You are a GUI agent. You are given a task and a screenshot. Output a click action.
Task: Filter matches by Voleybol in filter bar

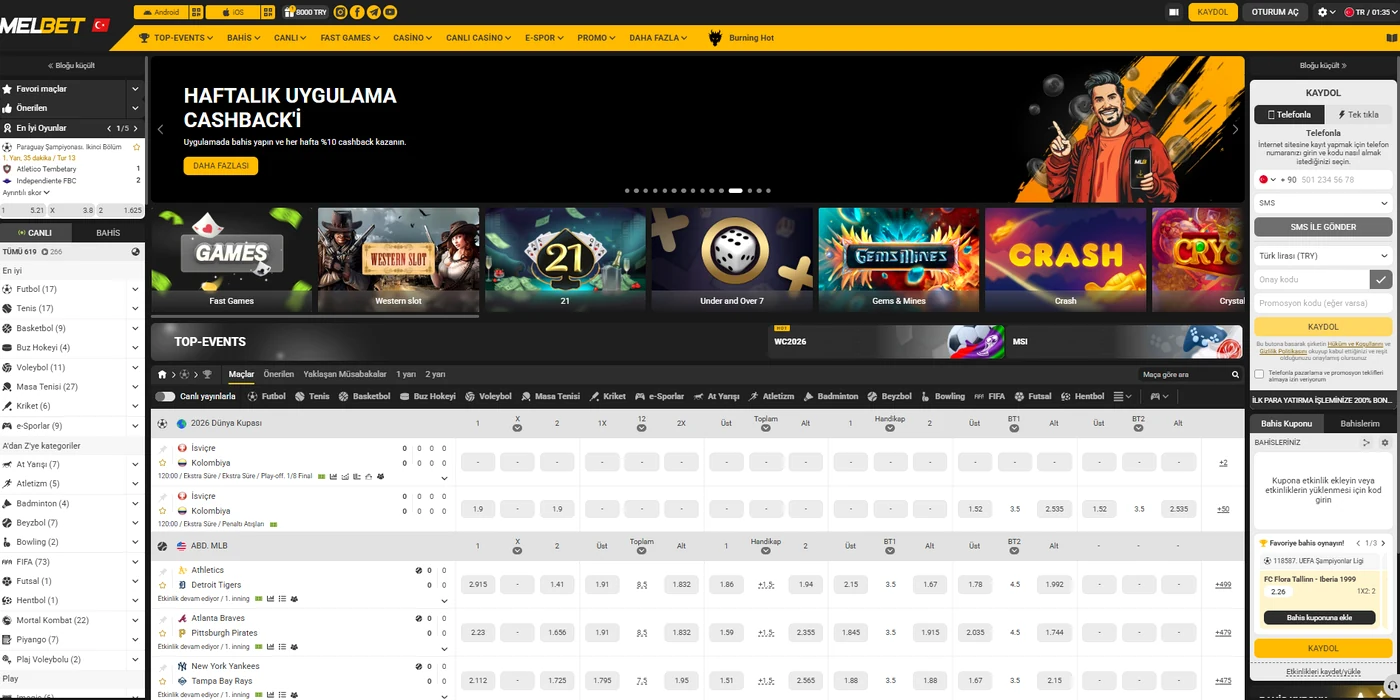tap(488, 396)
